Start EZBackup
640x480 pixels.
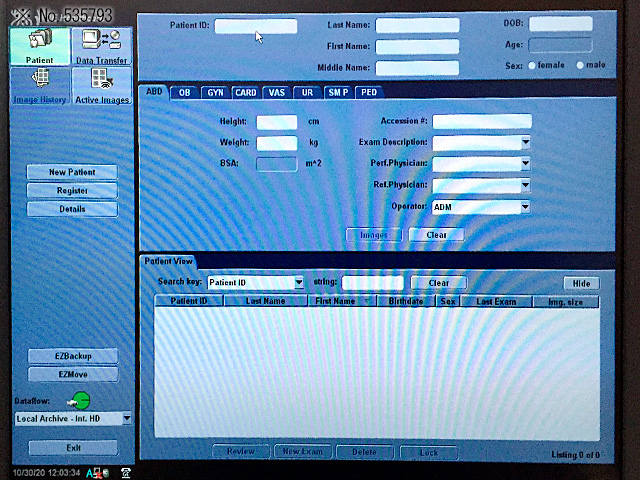pos(73,356)
